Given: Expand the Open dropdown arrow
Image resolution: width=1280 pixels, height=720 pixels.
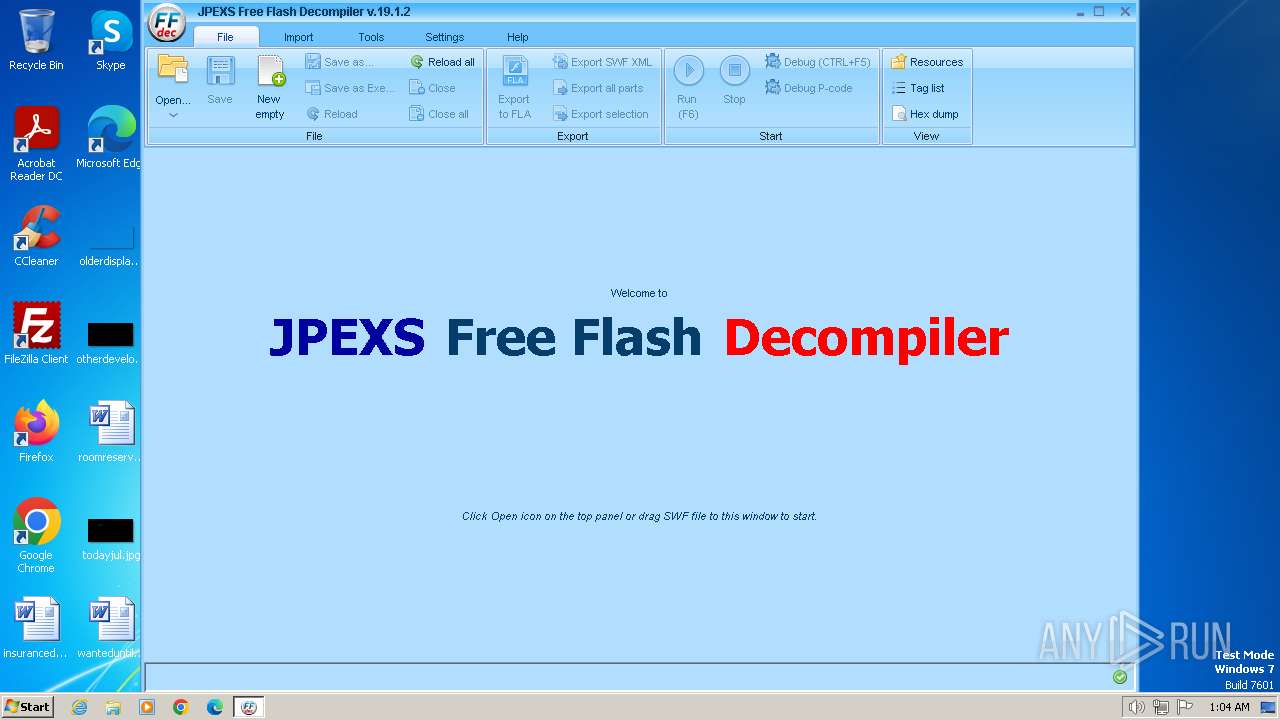Looking at the screenshot, I should click(x=173, y=116).
